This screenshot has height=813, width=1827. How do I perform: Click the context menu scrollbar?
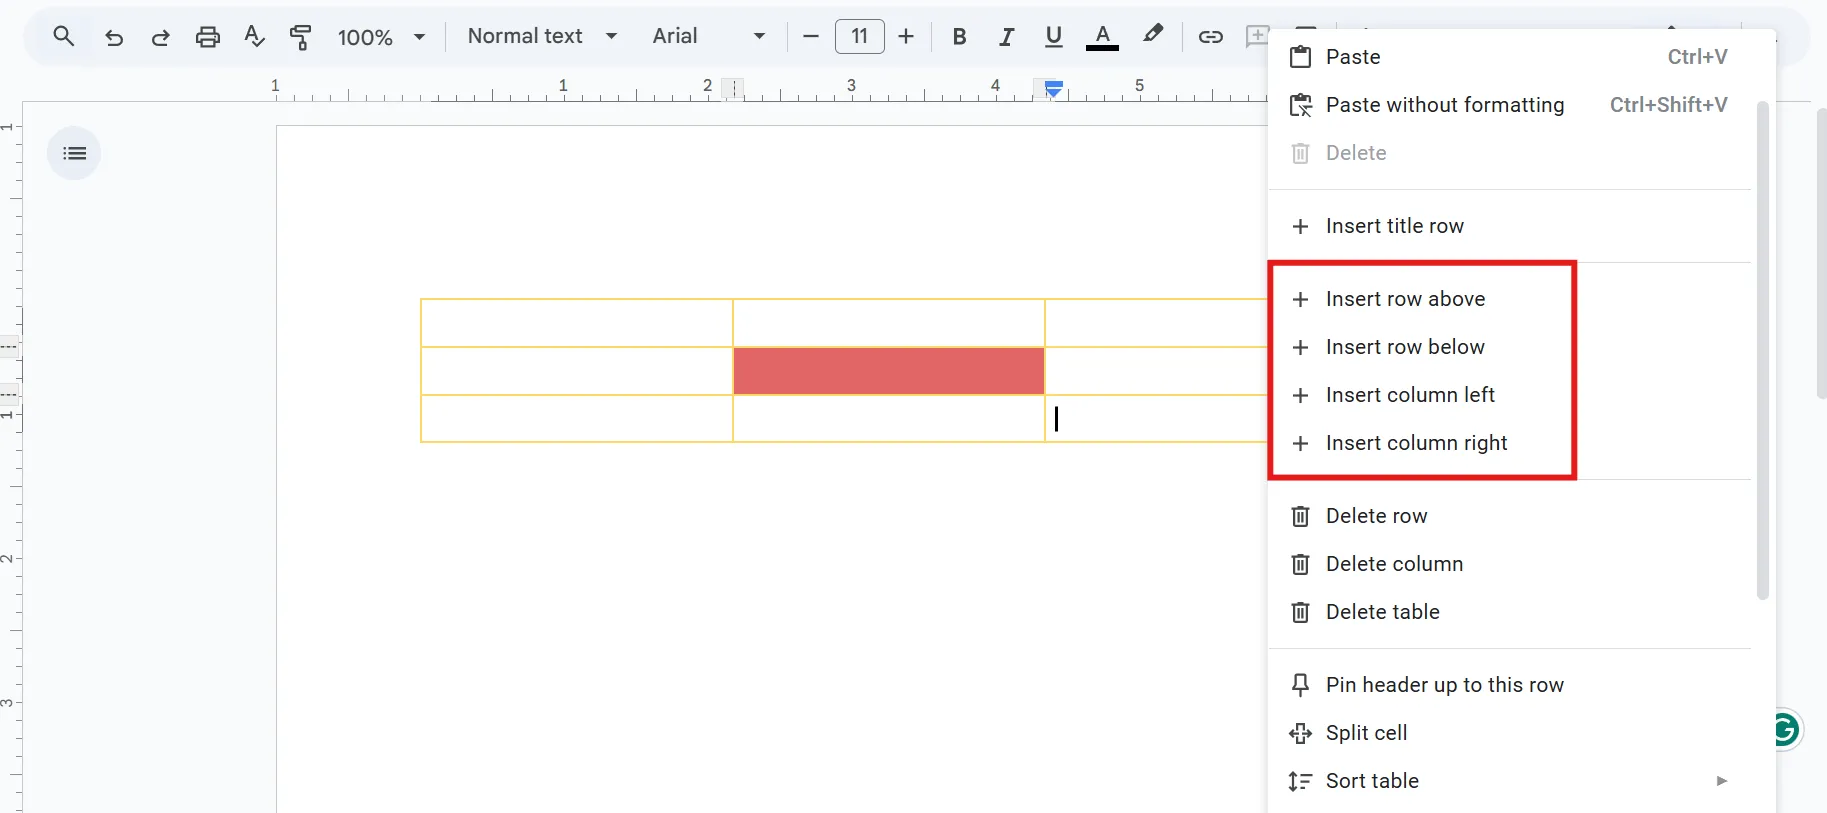coord(1762,350)
